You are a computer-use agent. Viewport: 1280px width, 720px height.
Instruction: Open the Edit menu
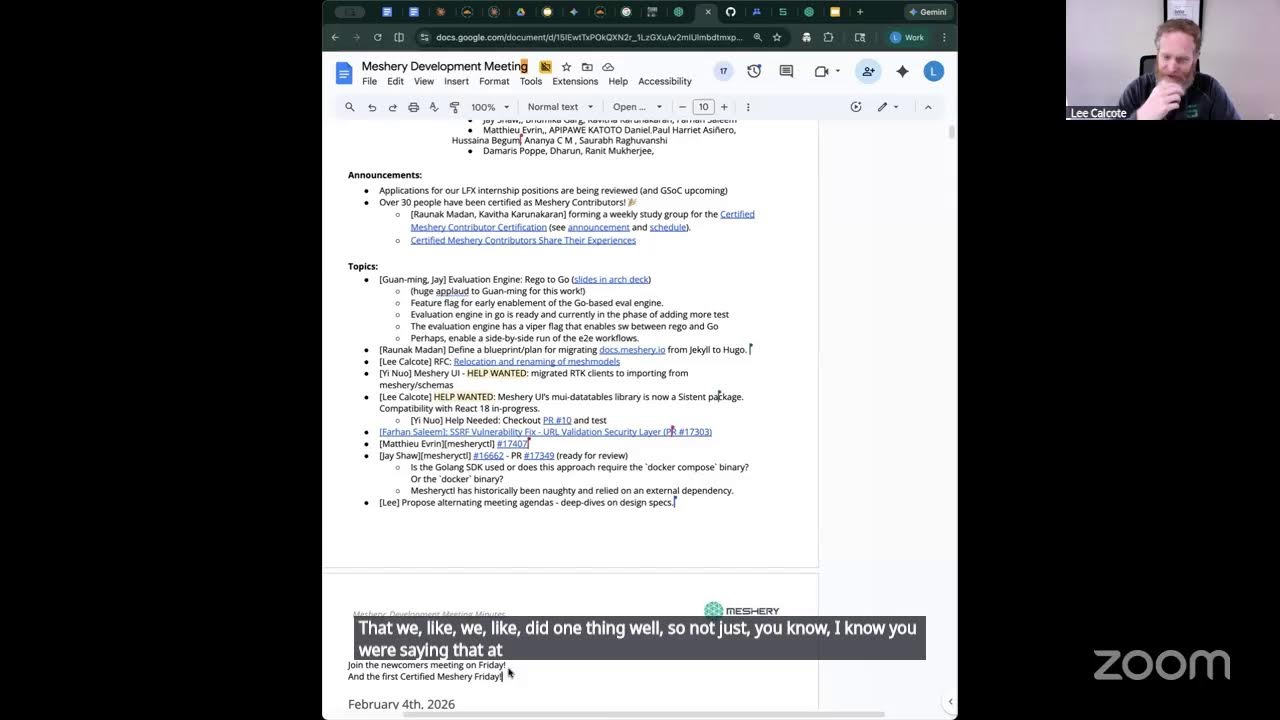click(395, 81)
